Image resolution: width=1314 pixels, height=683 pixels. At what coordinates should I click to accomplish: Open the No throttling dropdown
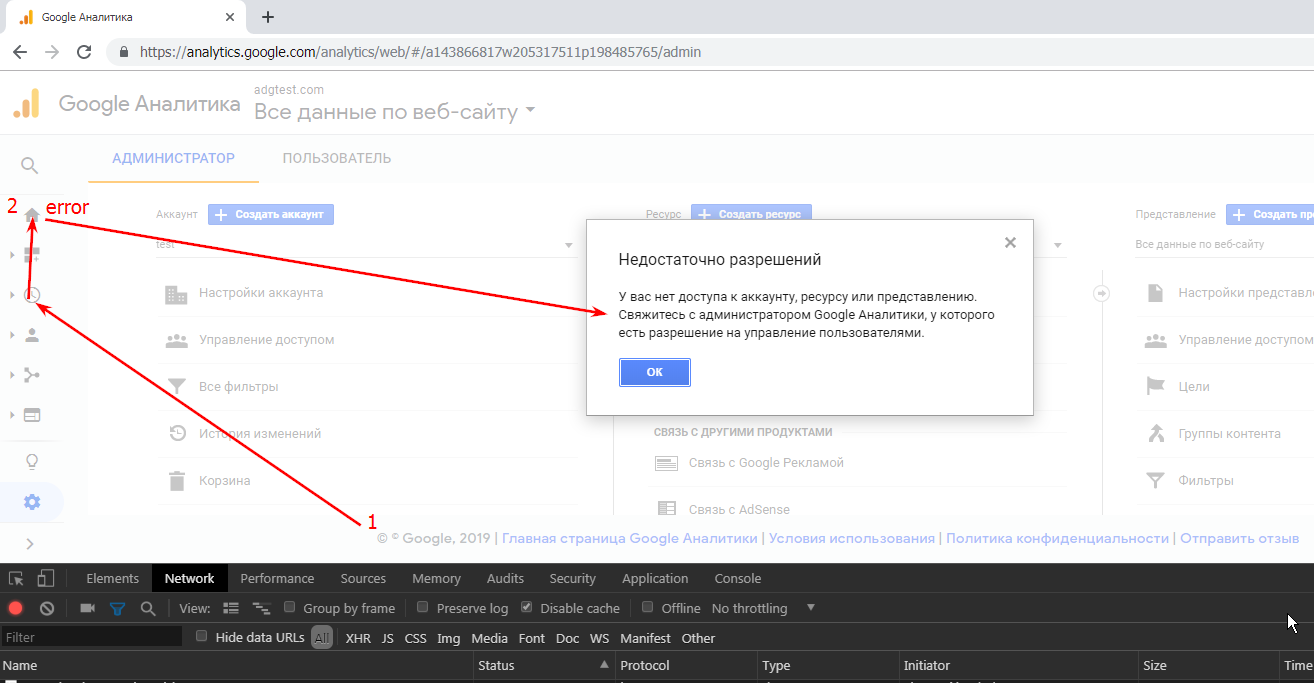(751, 607)
